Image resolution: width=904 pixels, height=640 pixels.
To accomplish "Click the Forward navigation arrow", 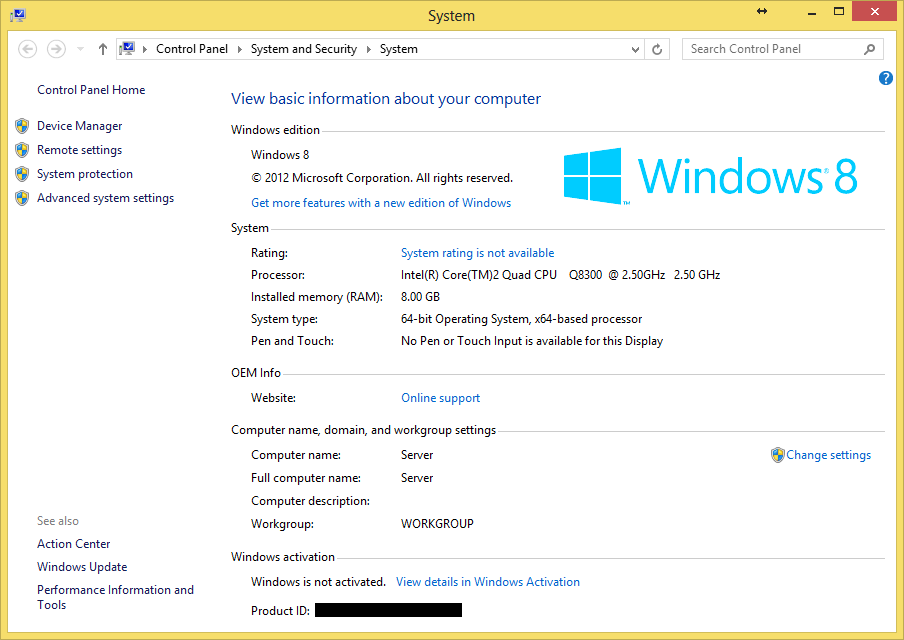I will pos(56,49).
